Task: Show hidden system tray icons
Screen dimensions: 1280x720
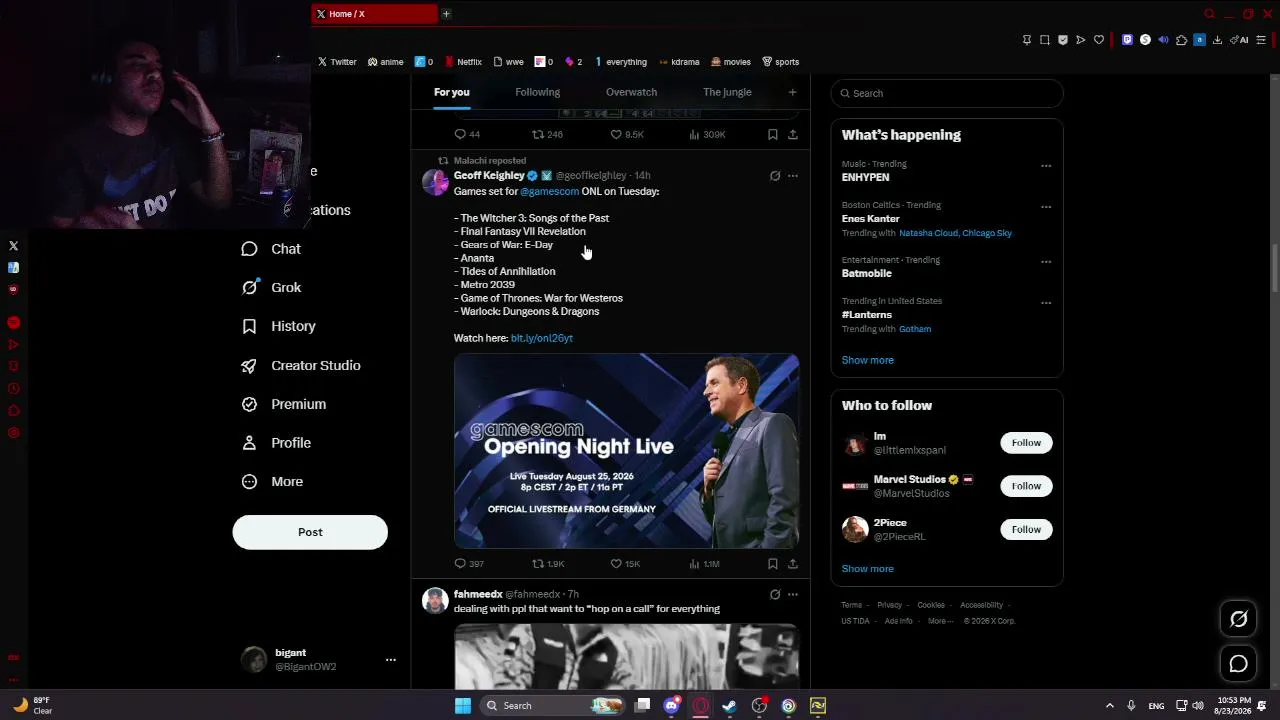Action: pyautogui.click(x=1109, y=706)
